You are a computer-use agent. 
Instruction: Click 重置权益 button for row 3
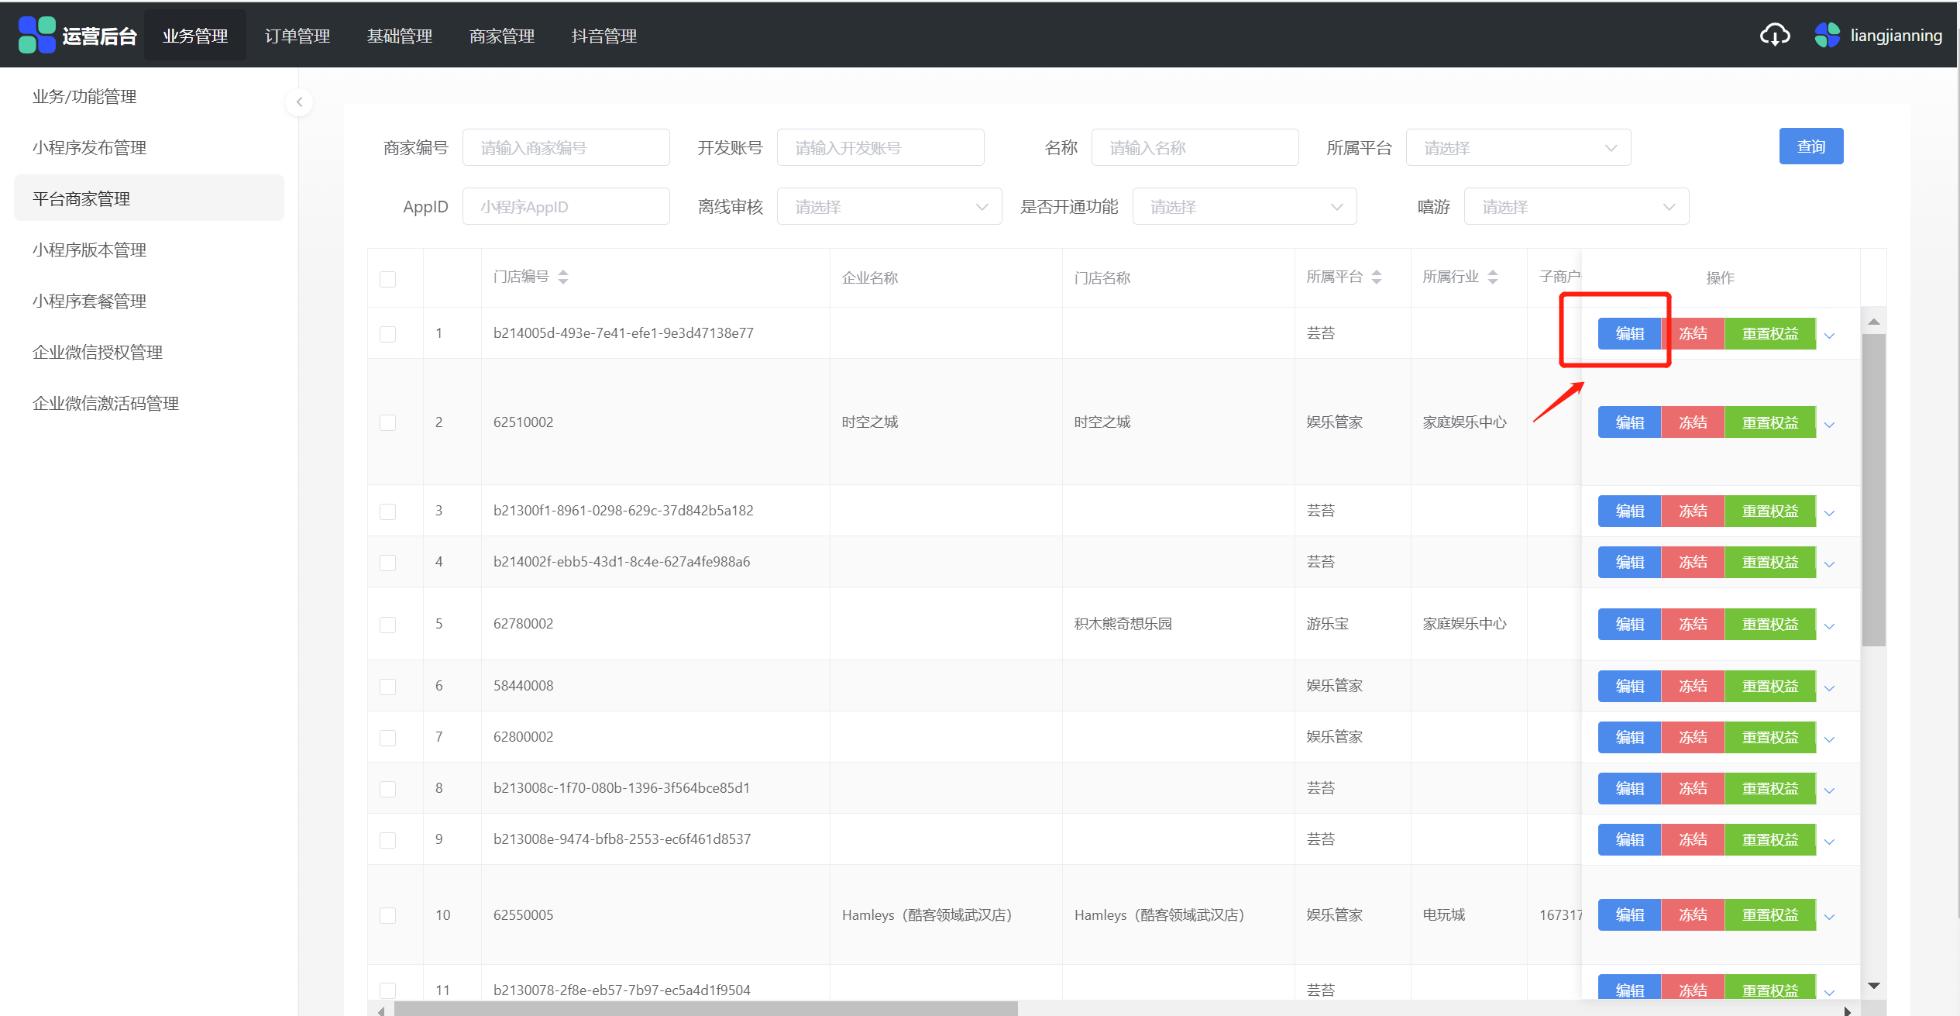pyautogui.click(x=1770, y=512)
